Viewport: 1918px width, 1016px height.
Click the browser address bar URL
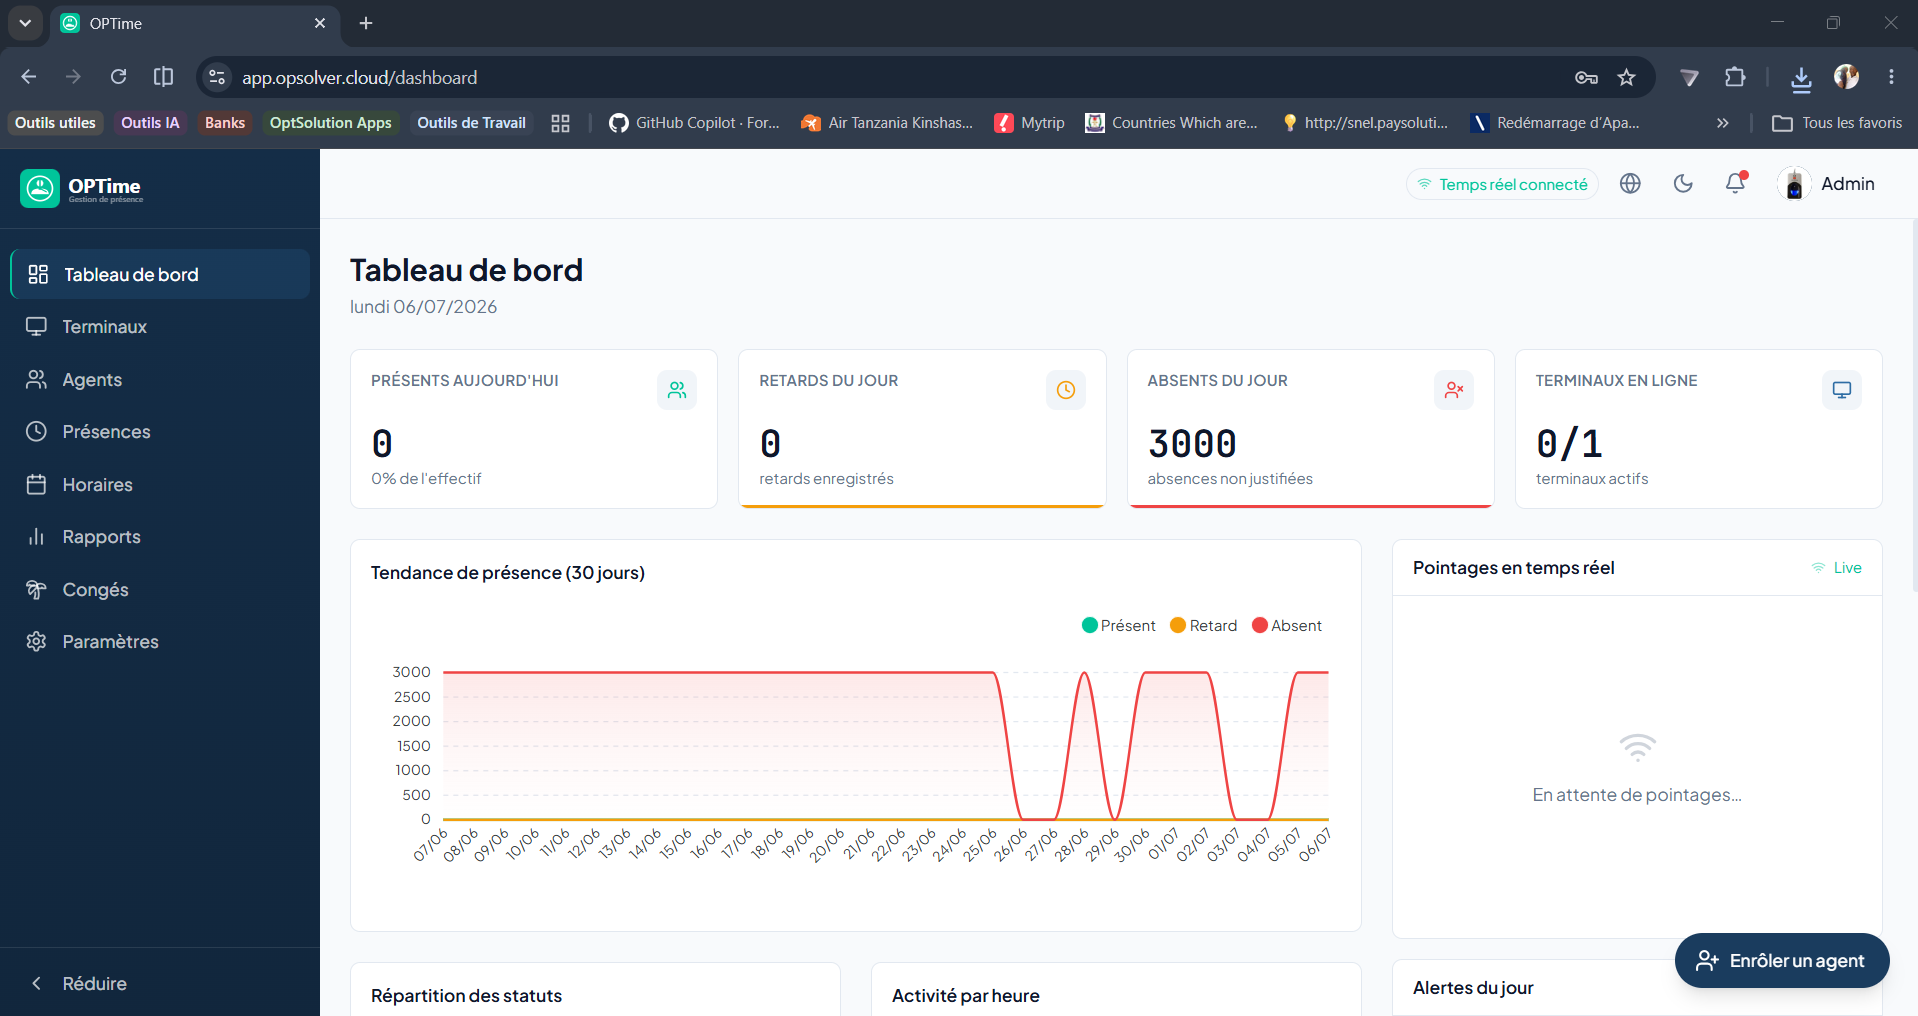tap(359, 77)
